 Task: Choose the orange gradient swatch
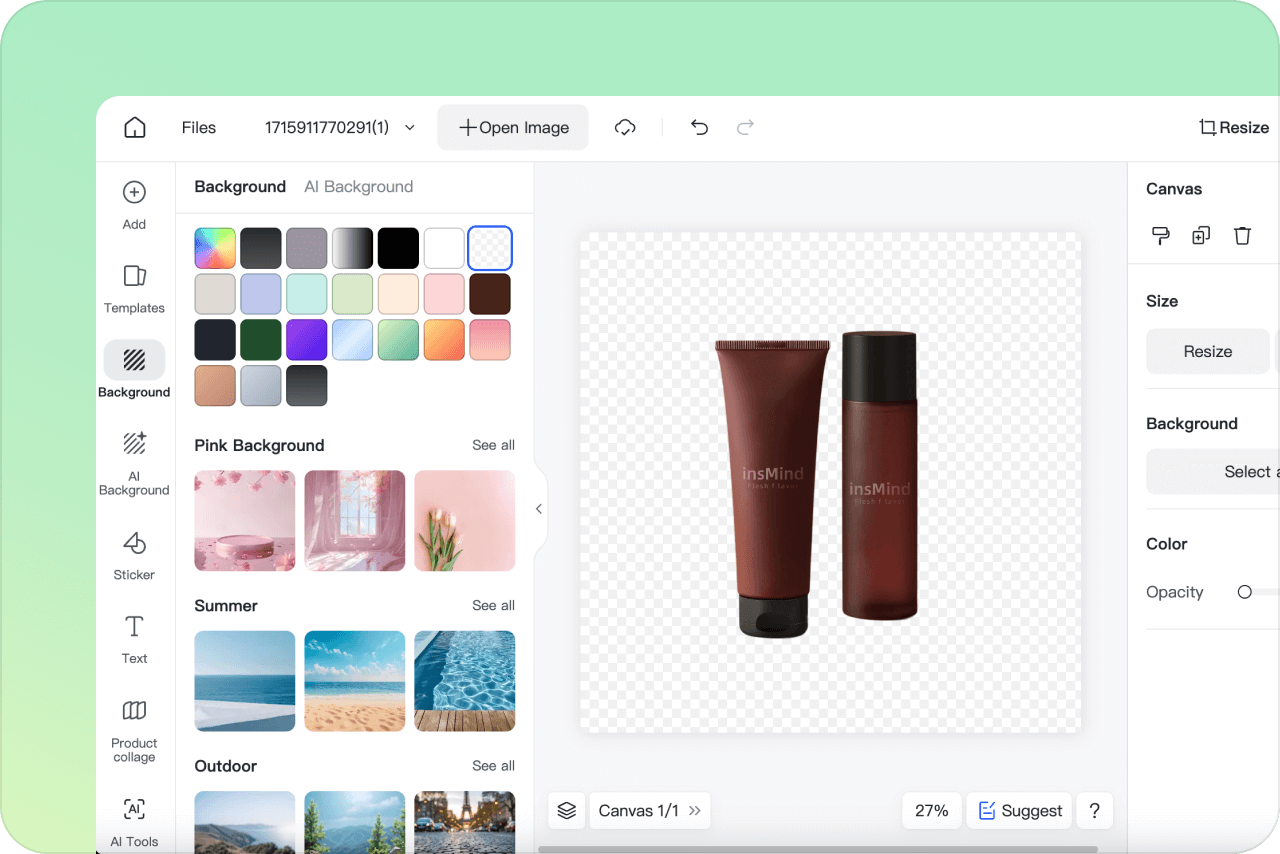click(444, 340)
